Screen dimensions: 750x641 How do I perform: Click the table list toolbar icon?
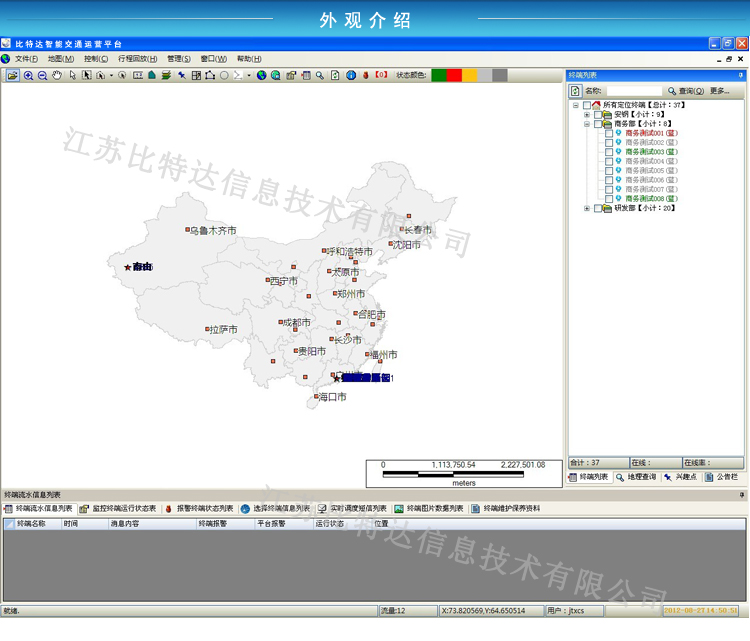pyautogui.click(x=306, y=75)
